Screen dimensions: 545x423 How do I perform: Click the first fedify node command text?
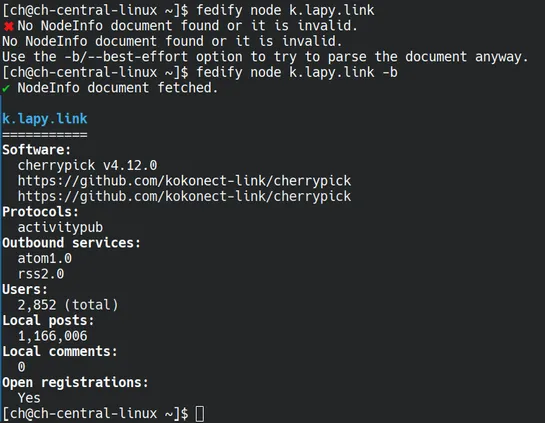click(285, 10)
